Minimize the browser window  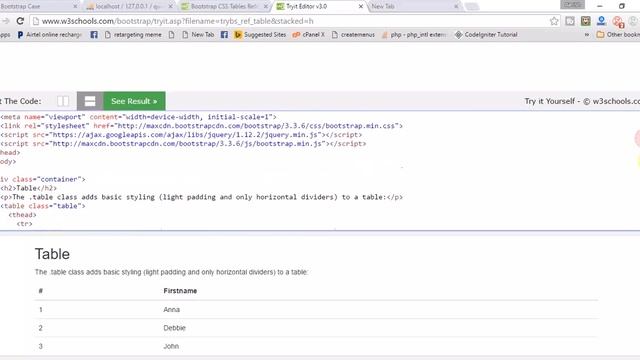tap(600, 6)
